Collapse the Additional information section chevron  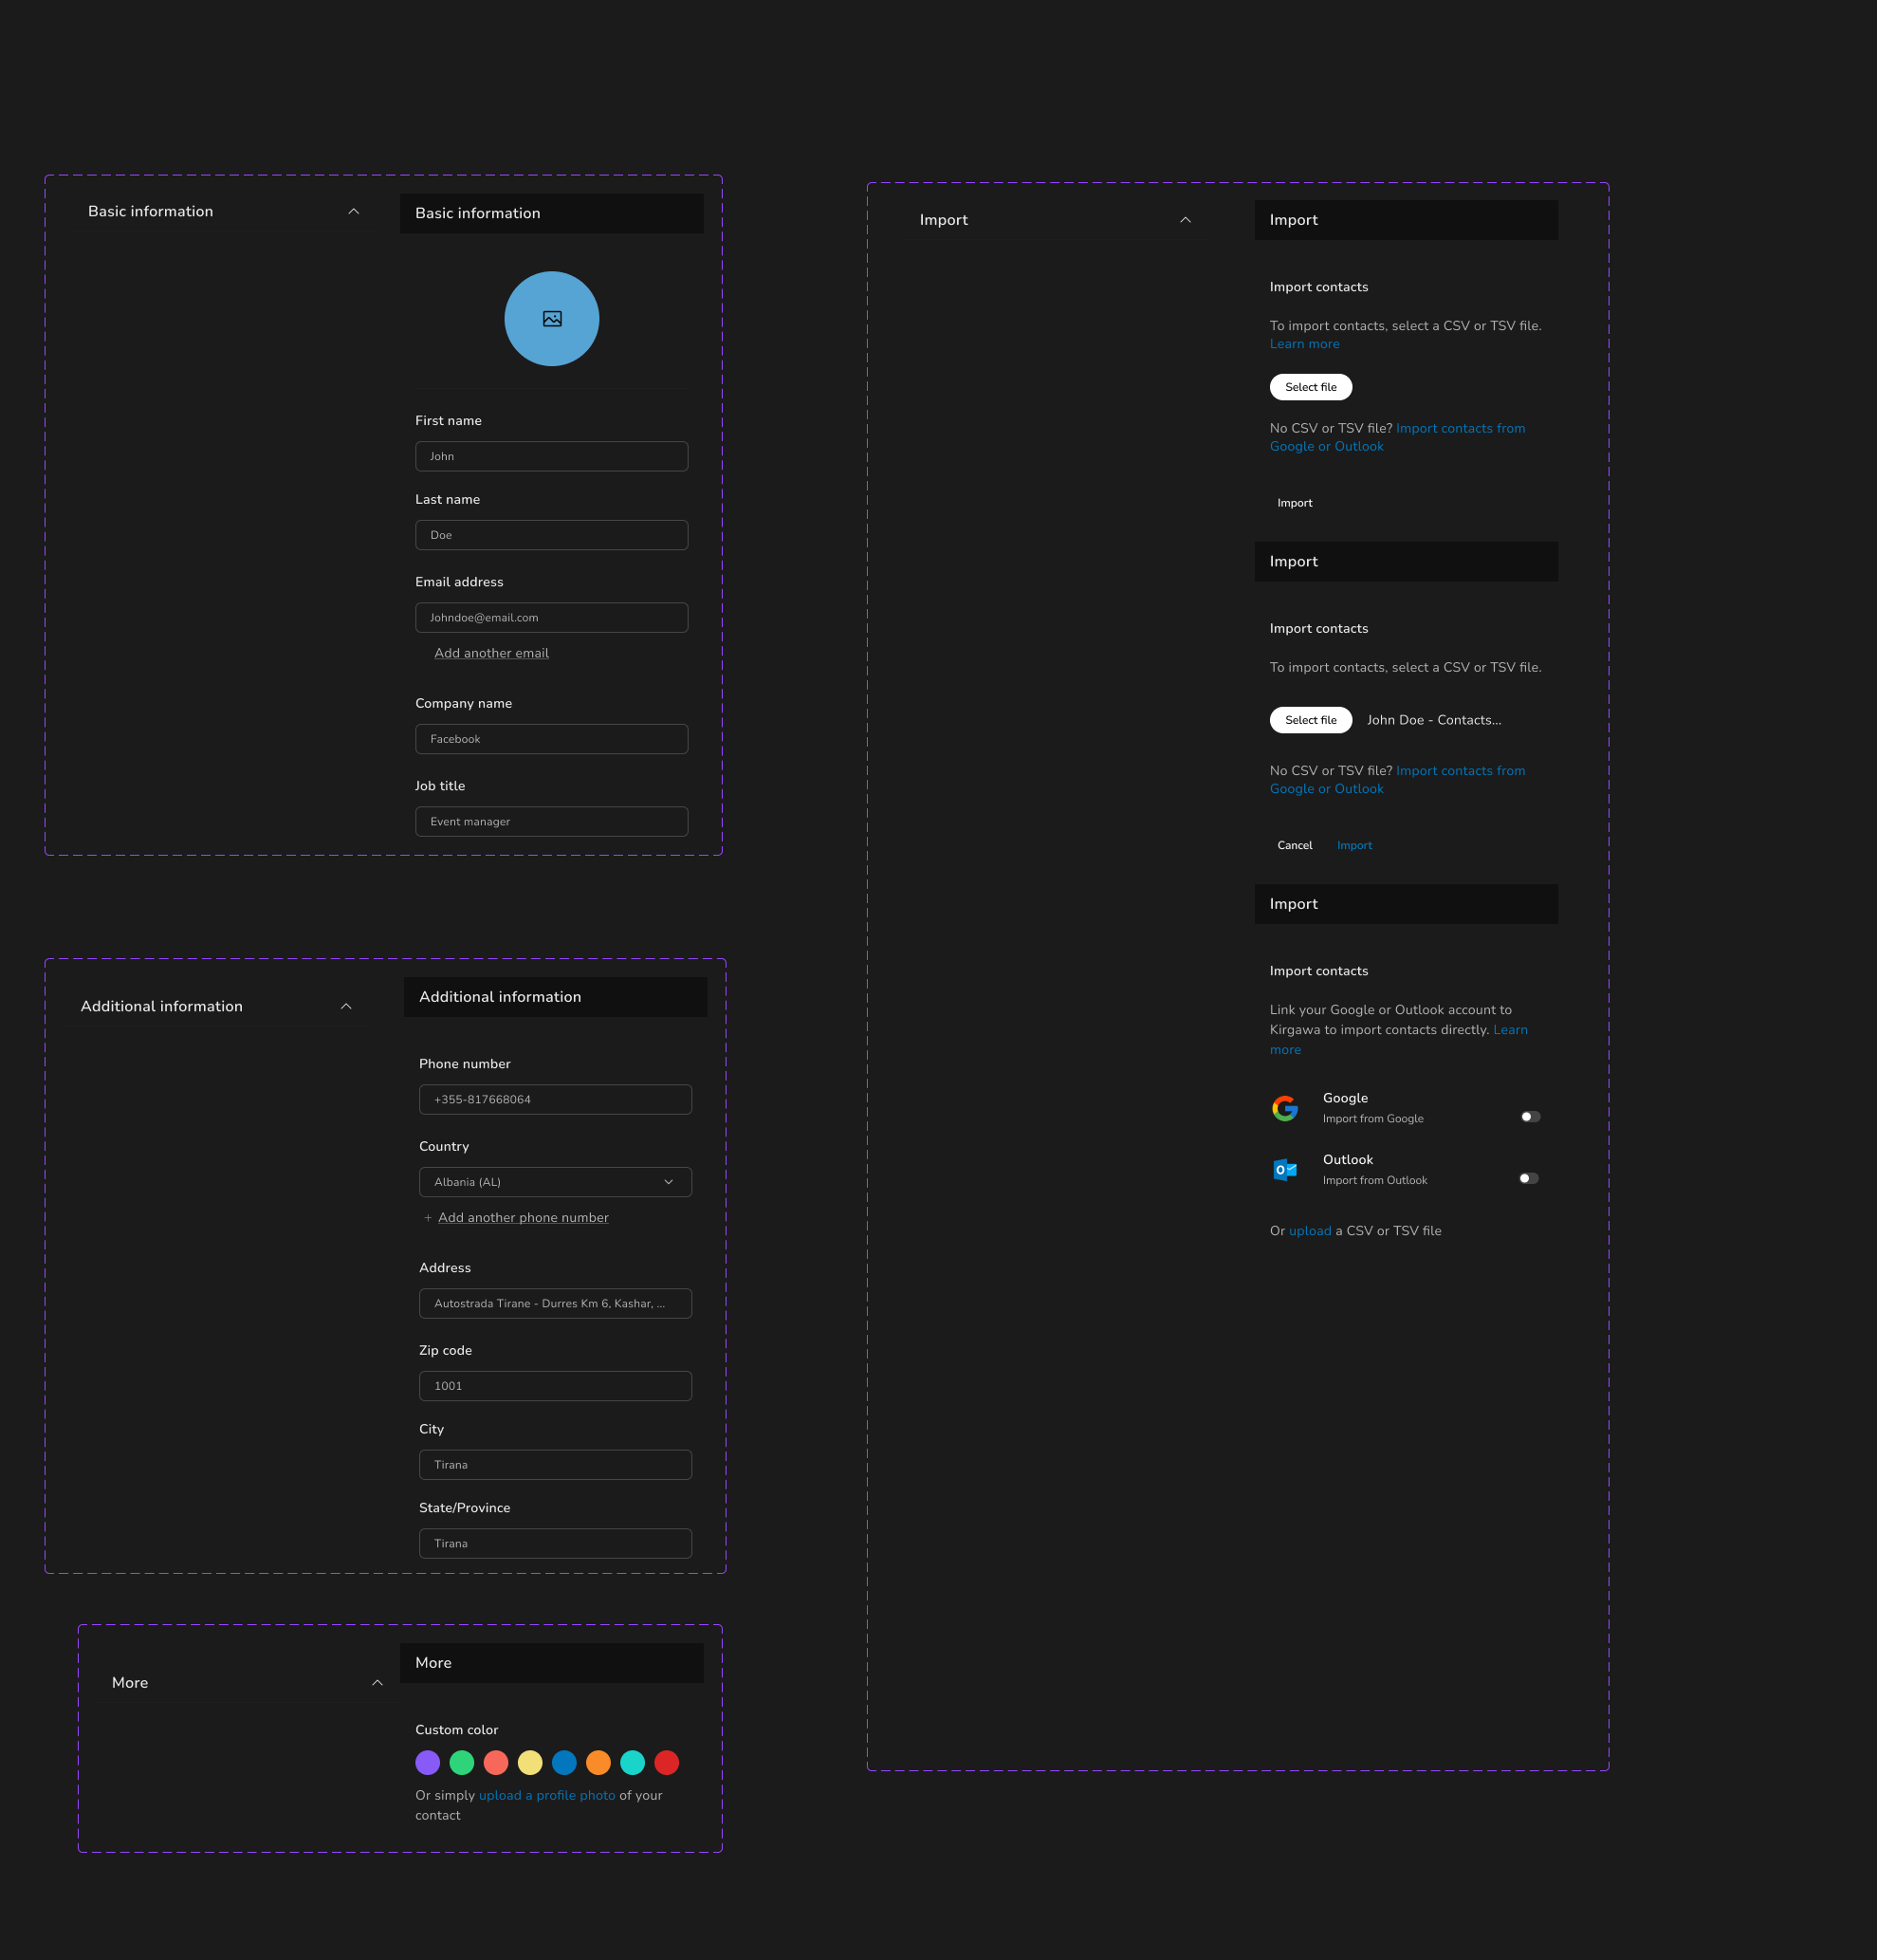point(346,1007)
